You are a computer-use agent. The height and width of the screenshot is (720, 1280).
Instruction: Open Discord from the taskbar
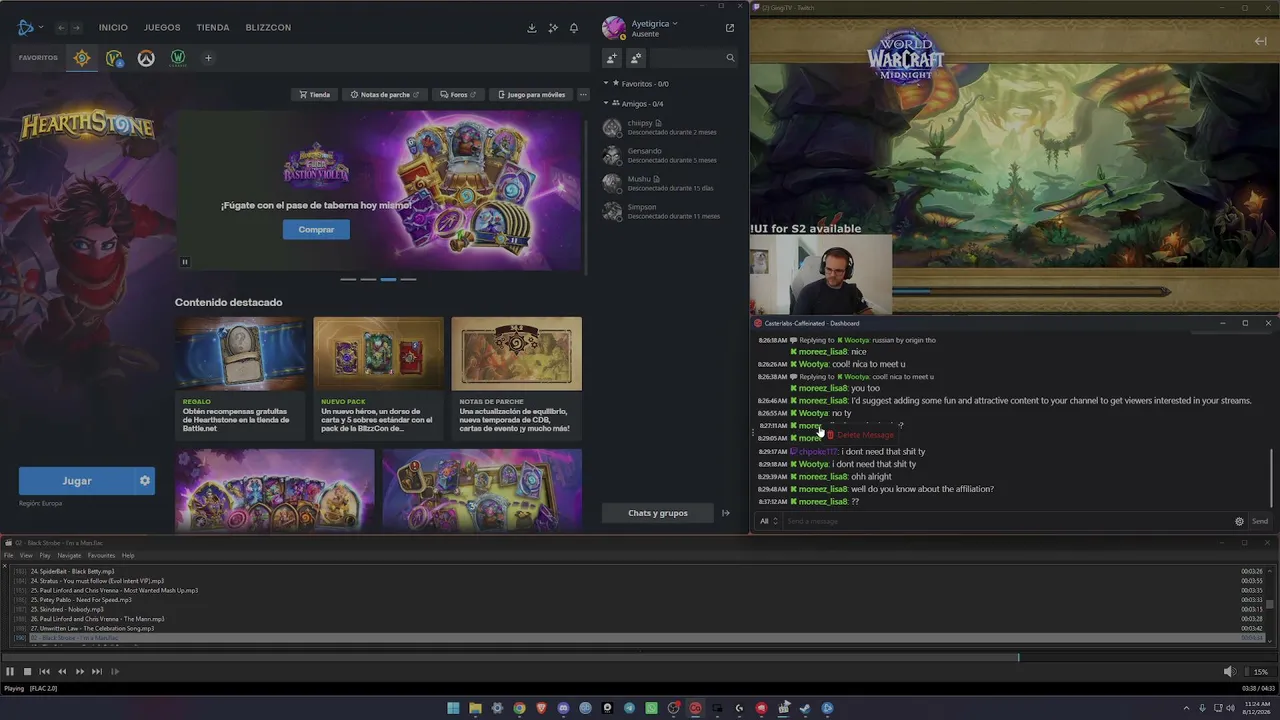pyautogui.click(x=563, y=708)
